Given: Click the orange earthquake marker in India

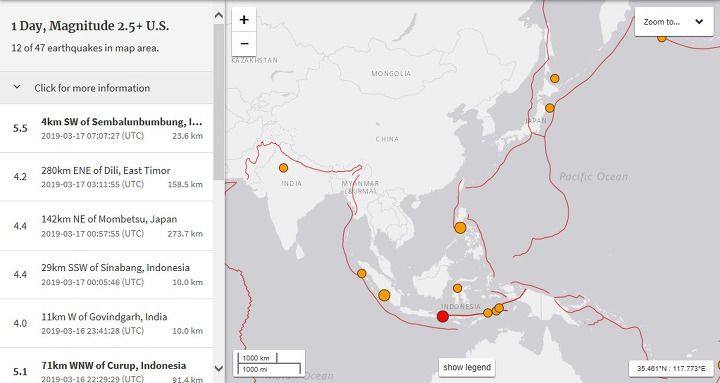Looking at the screenshot, I should coord(284,168).
